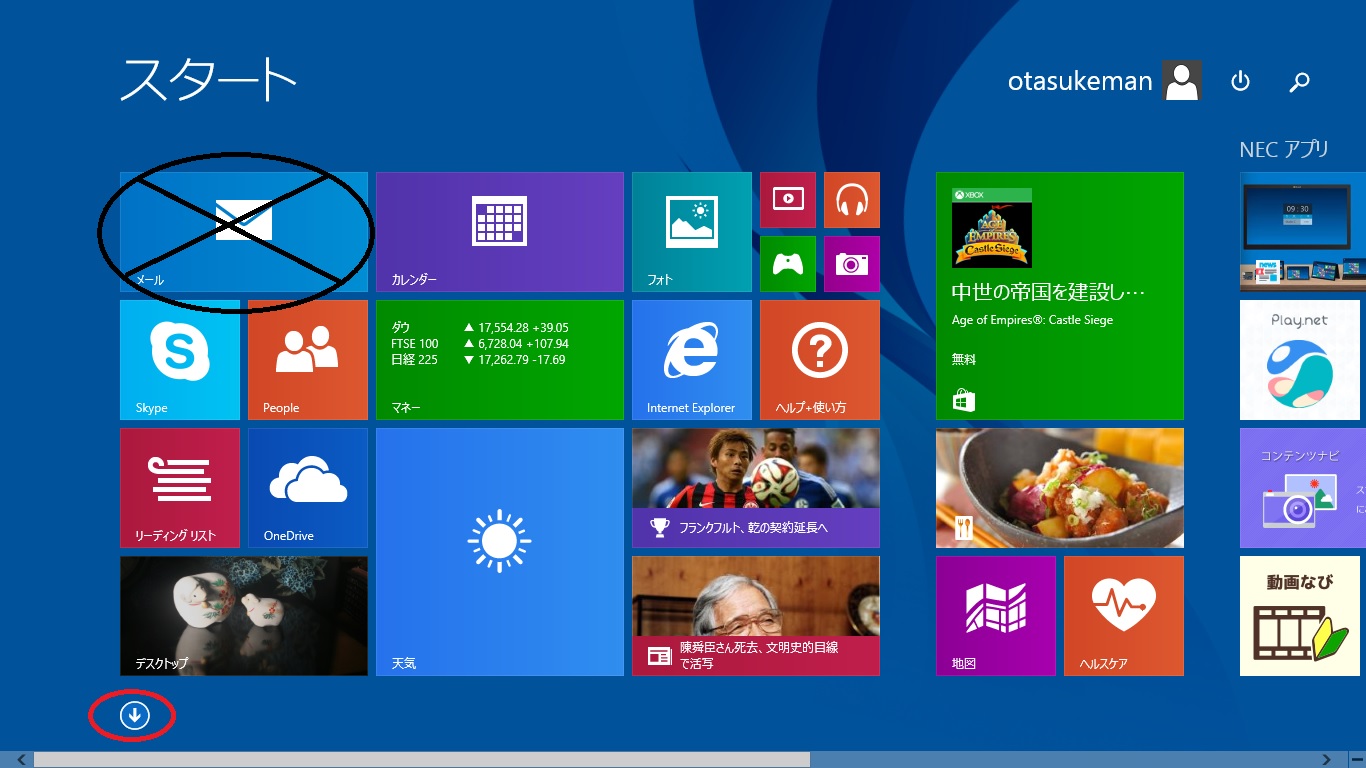1366x768 pixels.
Task: Click the horizontal scrollbar left arrow
Action: point(22,760)
